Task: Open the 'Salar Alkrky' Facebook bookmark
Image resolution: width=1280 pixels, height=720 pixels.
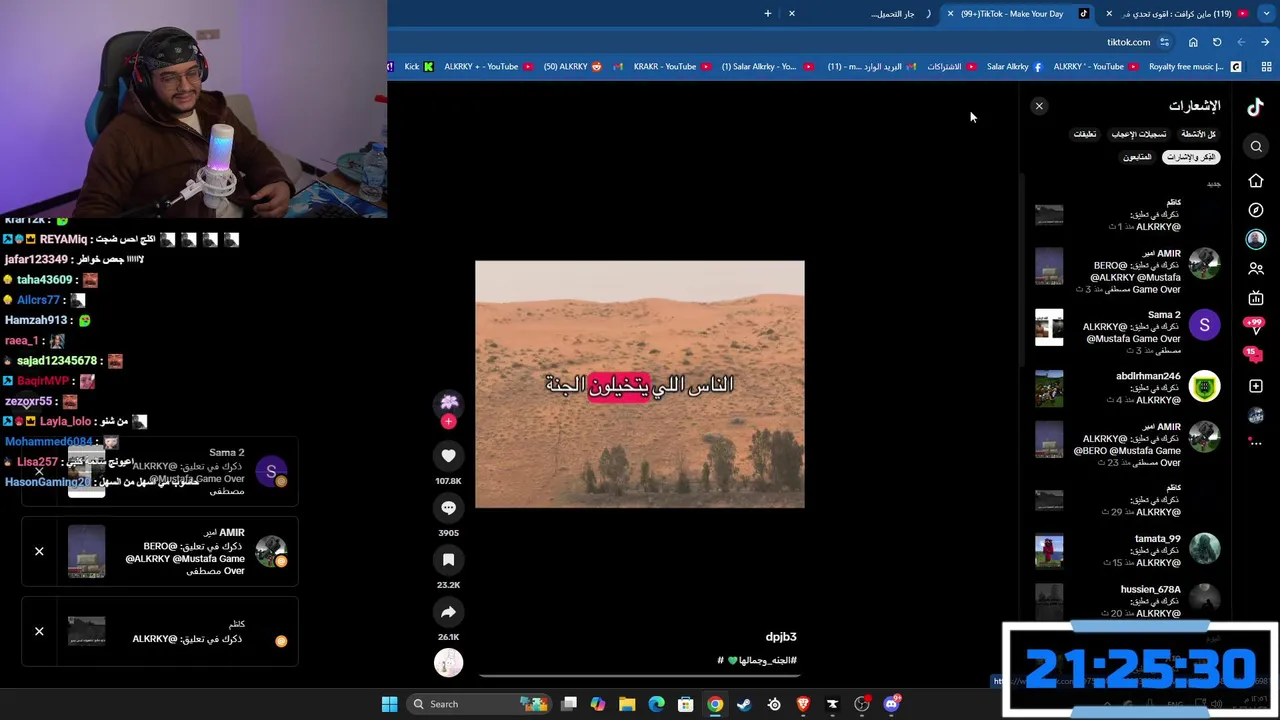Action: pyautogui.click(x=1014, y=67)
